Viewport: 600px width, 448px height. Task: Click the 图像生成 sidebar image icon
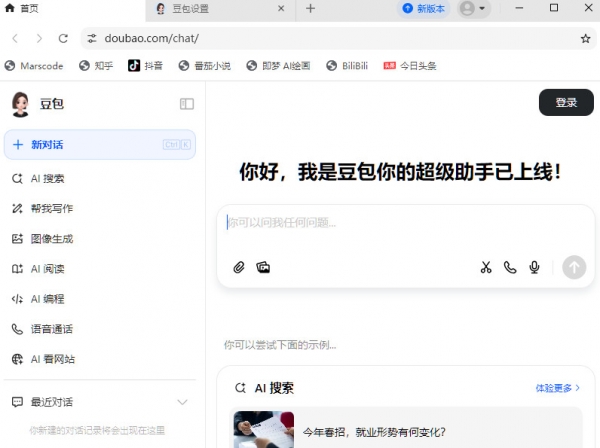point(18,239)
